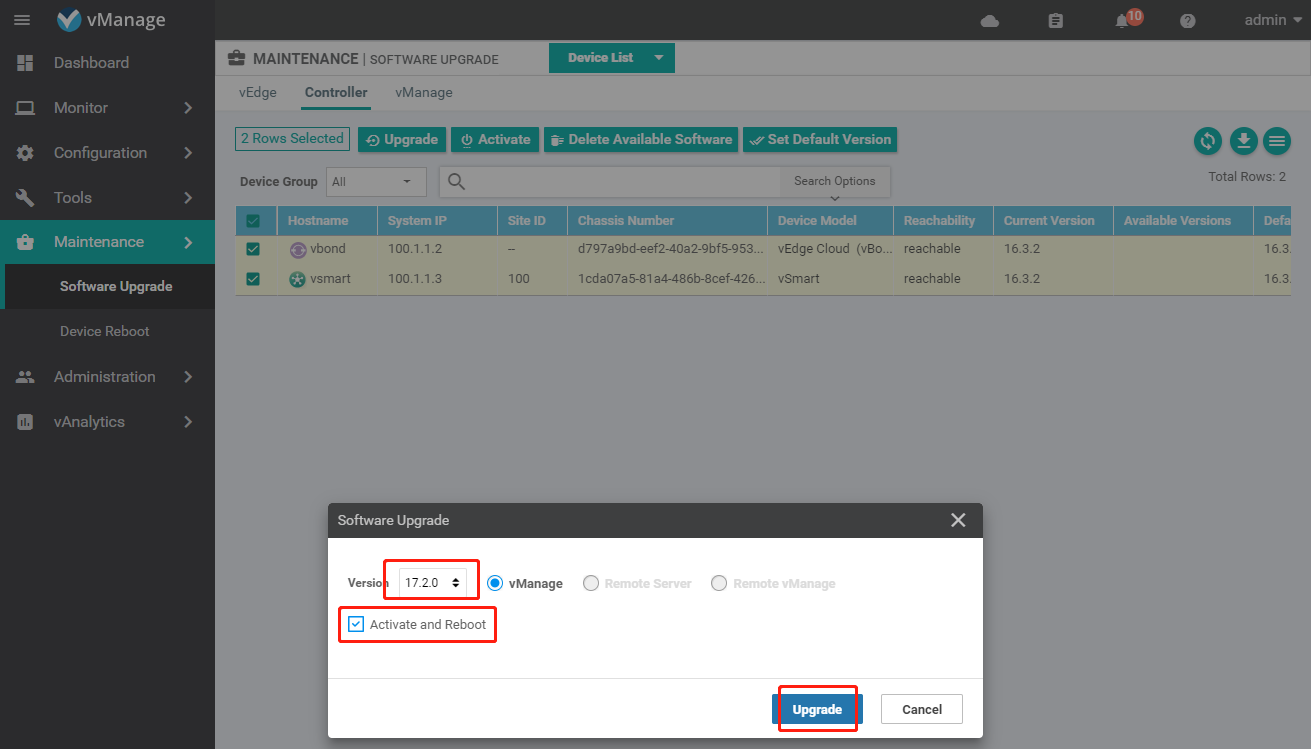Toggle the select-all rows checkbox
Viewport: 1311px width, 749px height.
coord(253,221)
